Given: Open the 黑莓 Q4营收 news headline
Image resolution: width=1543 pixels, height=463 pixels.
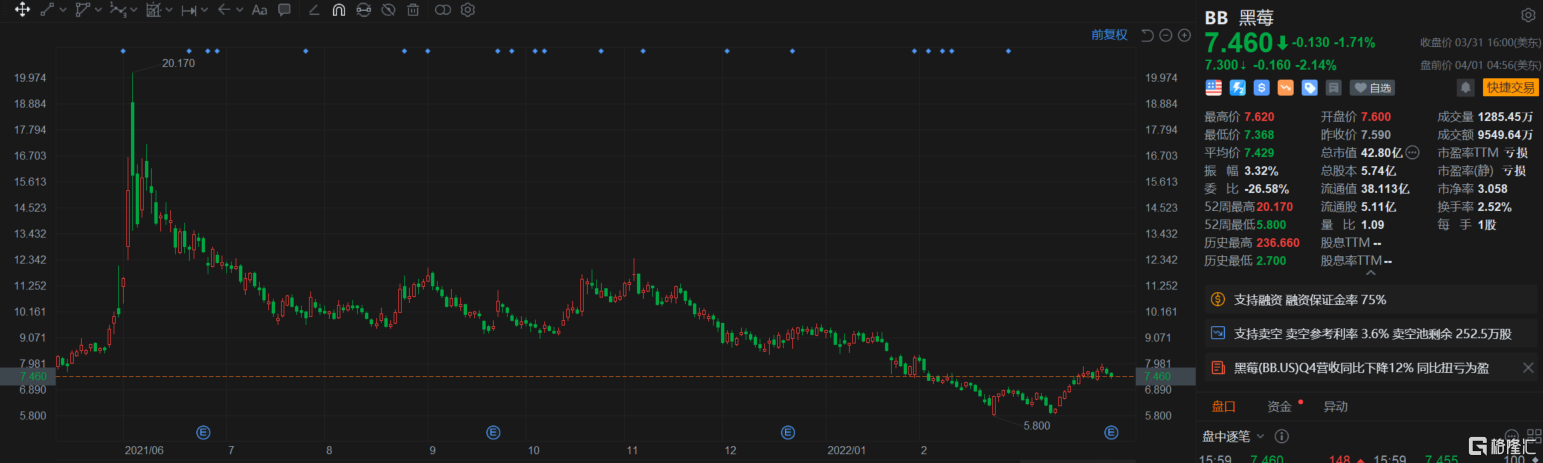Looking at the screenshot, I should (x=1361, y=368).
